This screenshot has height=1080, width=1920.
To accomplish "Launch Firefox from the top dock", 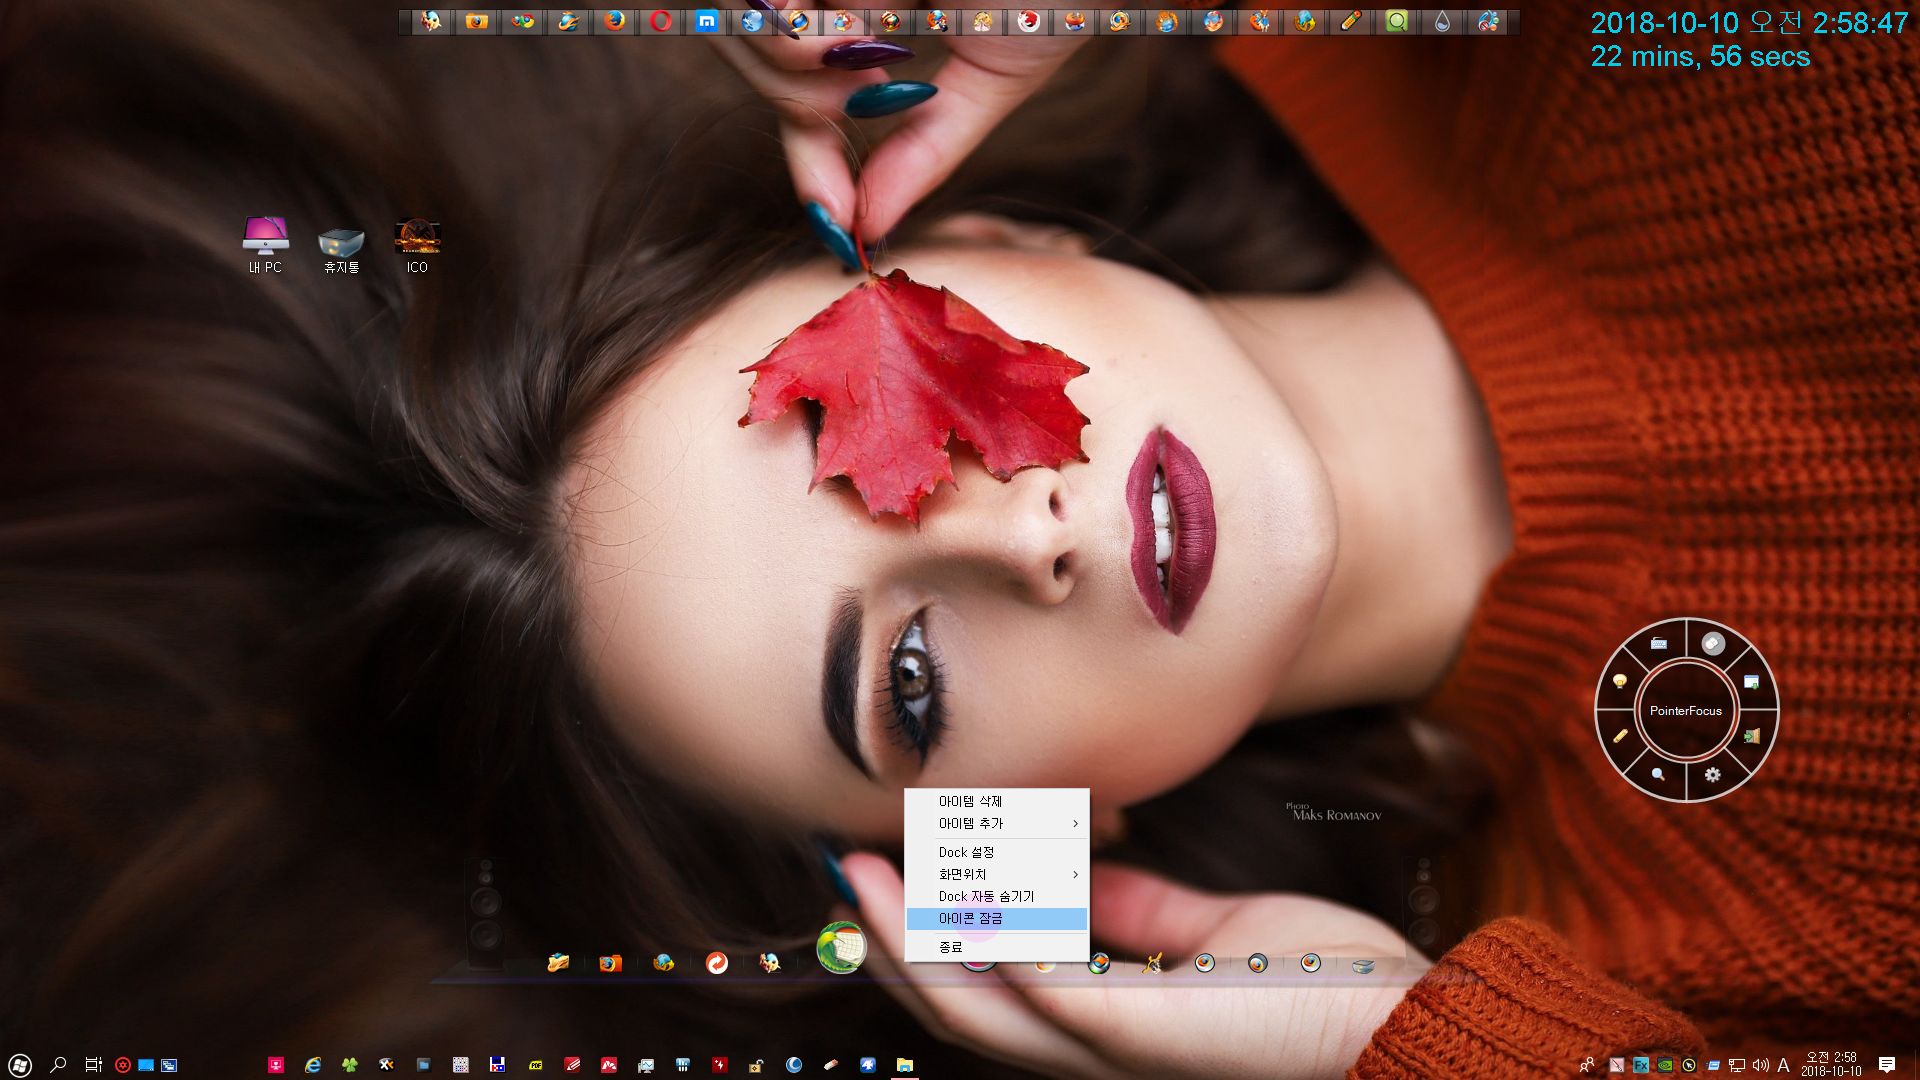I will coord(615,21).
